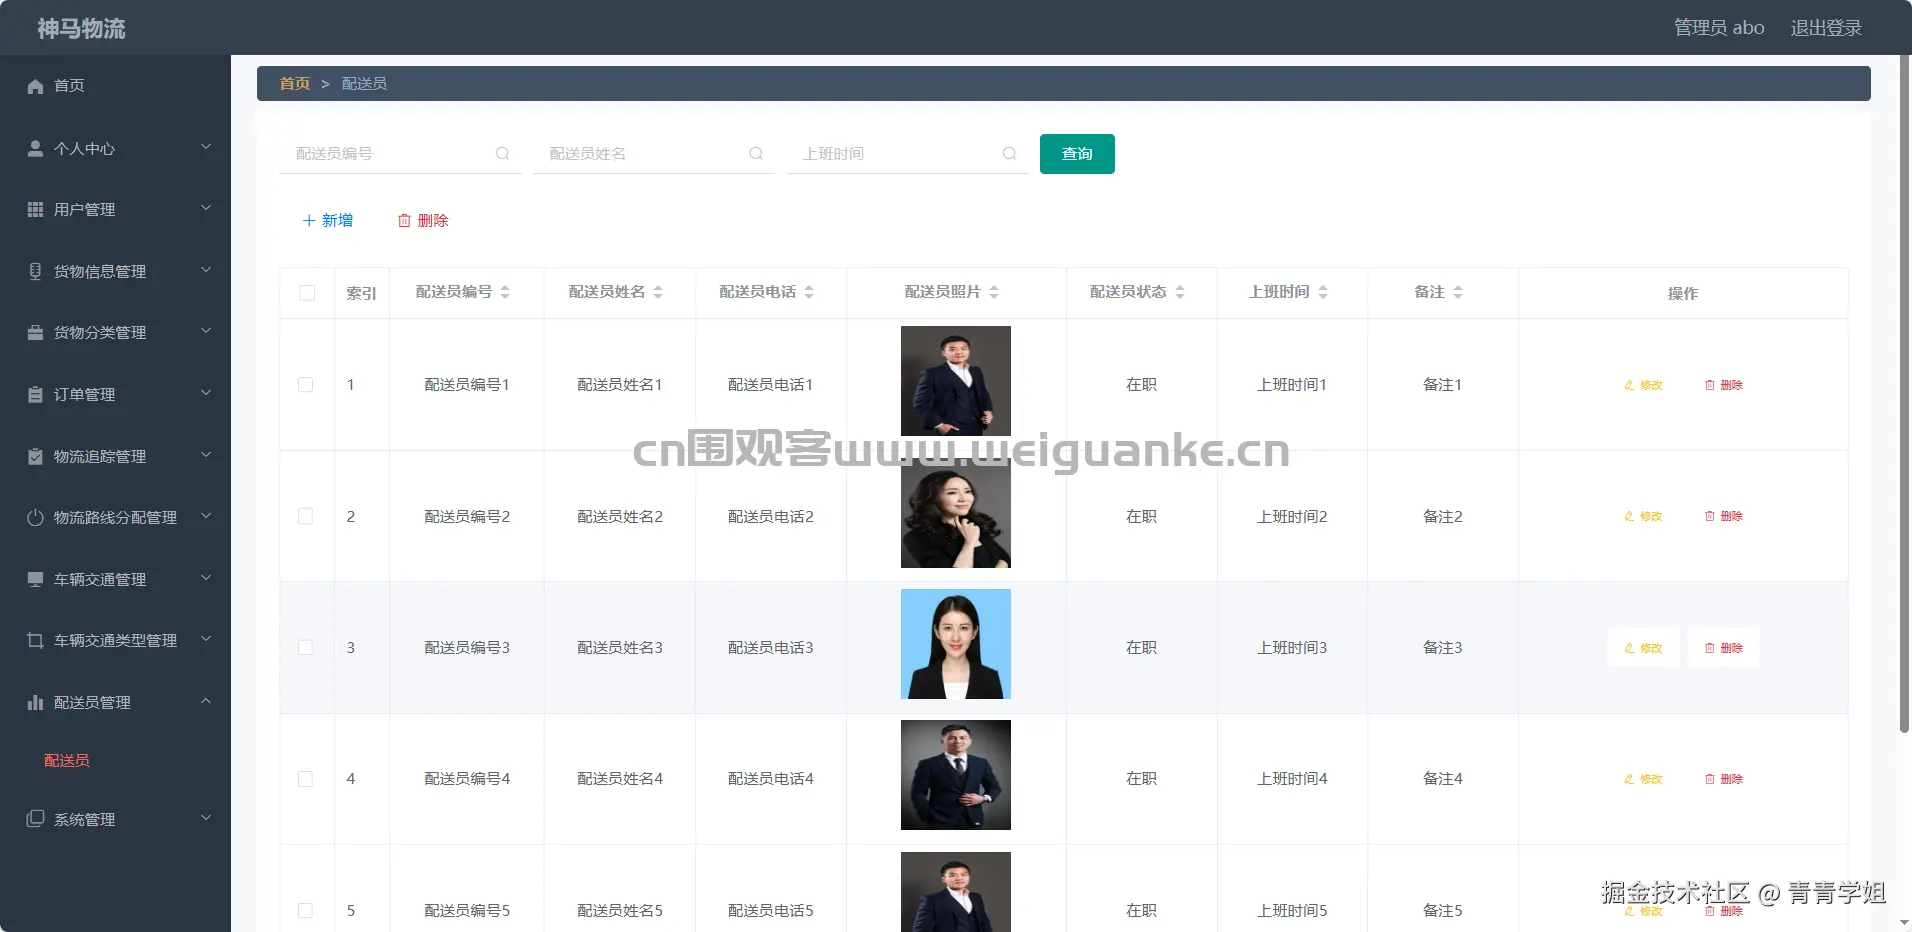The image size is (1912, 932).
Task: Click 修改 for row 配送员编号3
Action: pyautogui.click(x=1643, y=648)
